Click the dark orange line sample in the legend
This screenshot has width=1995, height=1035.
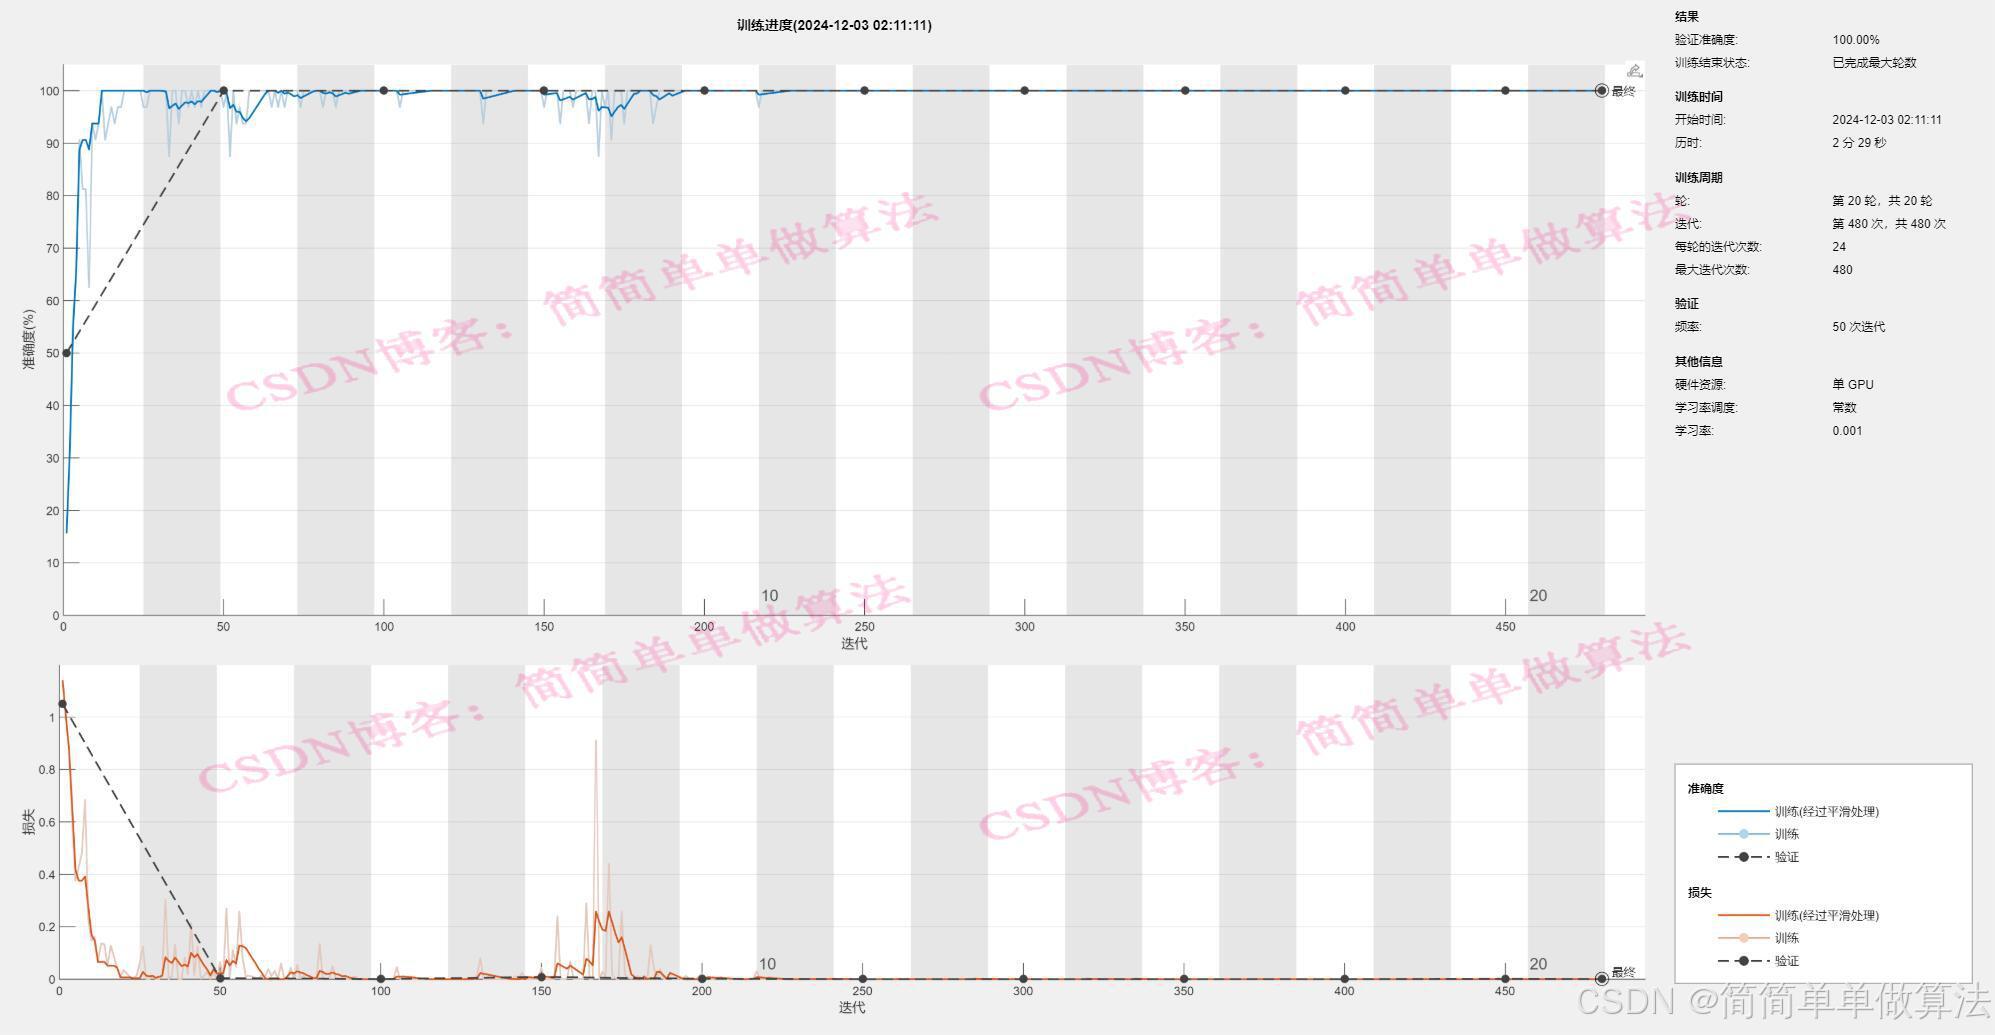pos(1743,915)
